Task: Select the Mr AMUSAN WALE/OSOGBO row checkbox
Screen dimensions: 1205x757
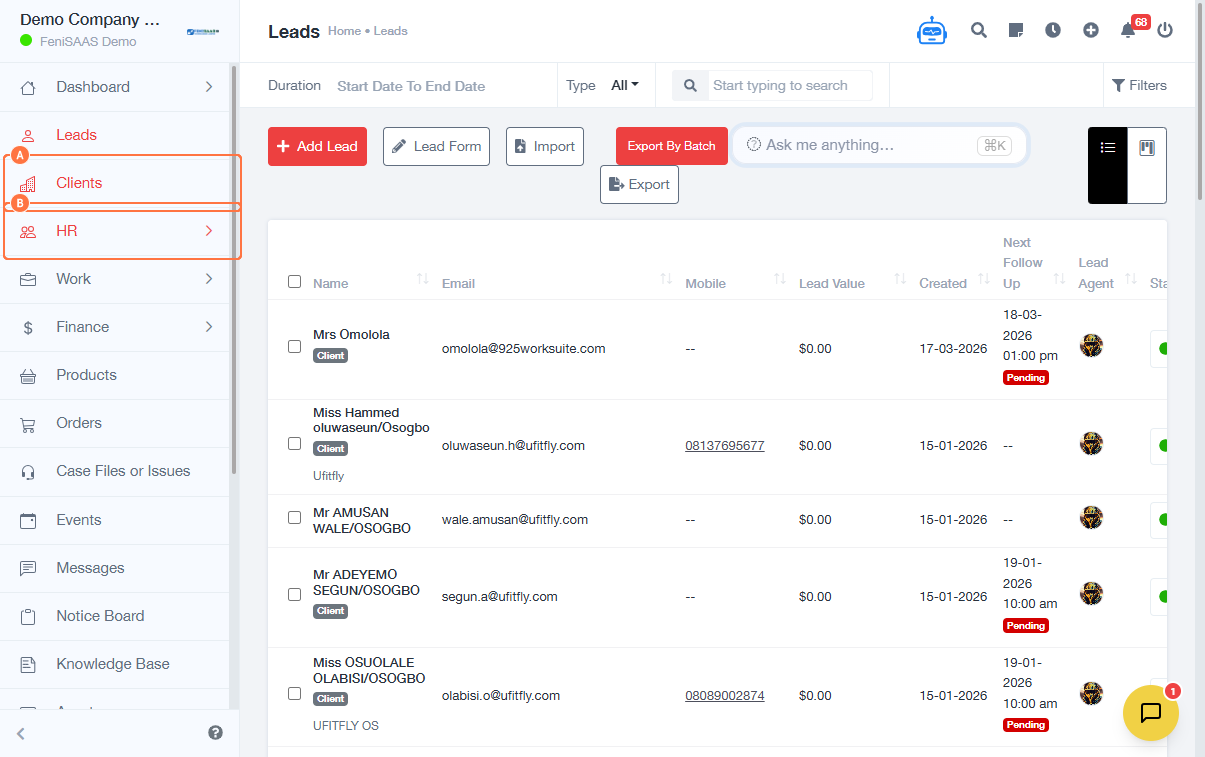Action: point(294,518)
